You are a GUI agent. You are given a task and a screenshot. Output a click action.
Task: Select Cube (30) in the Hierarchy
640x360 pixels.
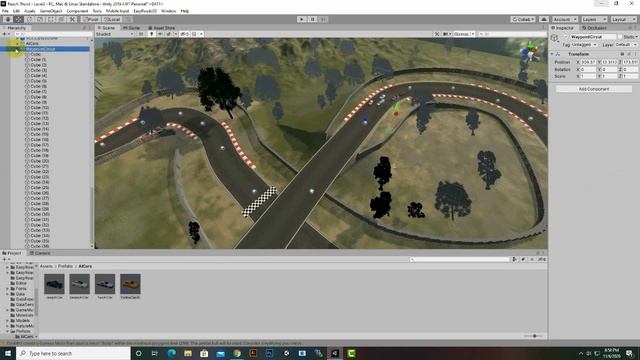[40, 214]
